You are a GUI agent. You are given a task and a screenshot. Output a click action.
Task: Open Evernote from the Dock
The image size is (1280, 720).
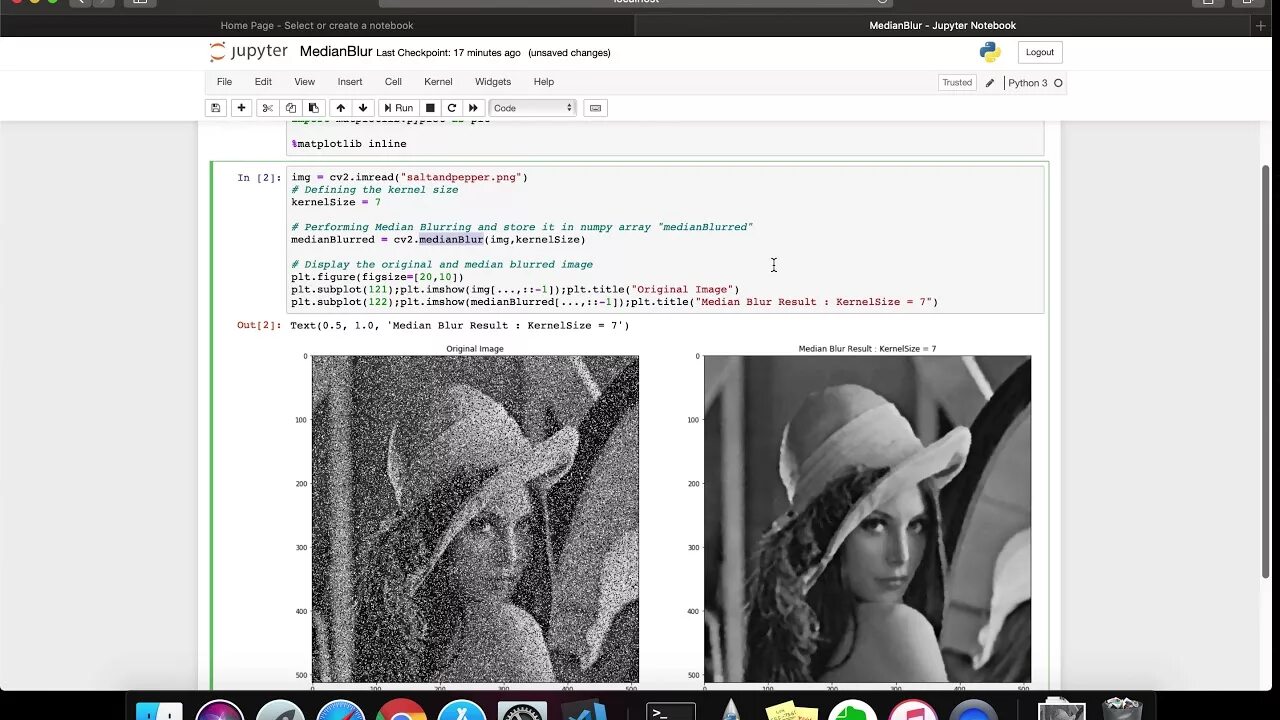[853, 710]
